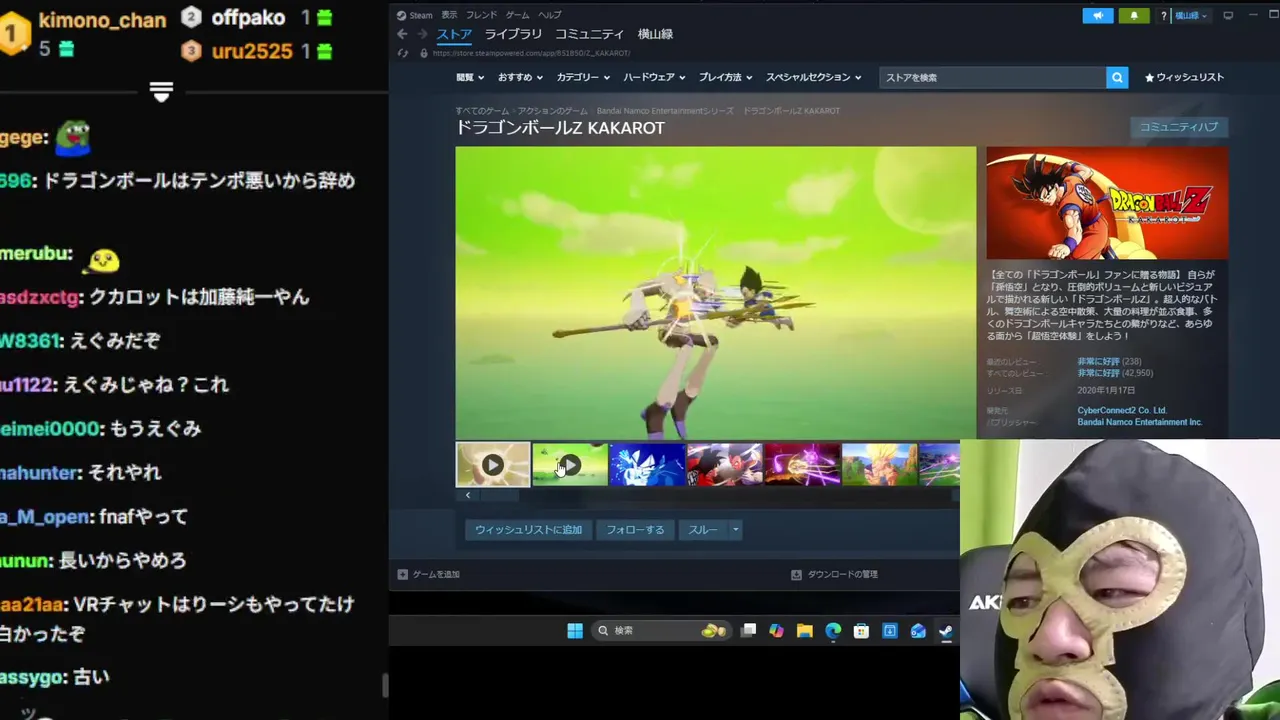Open the コミュニティハブ button
This screenshot has width=1280, height=720.
click(x=1179, y=127)
